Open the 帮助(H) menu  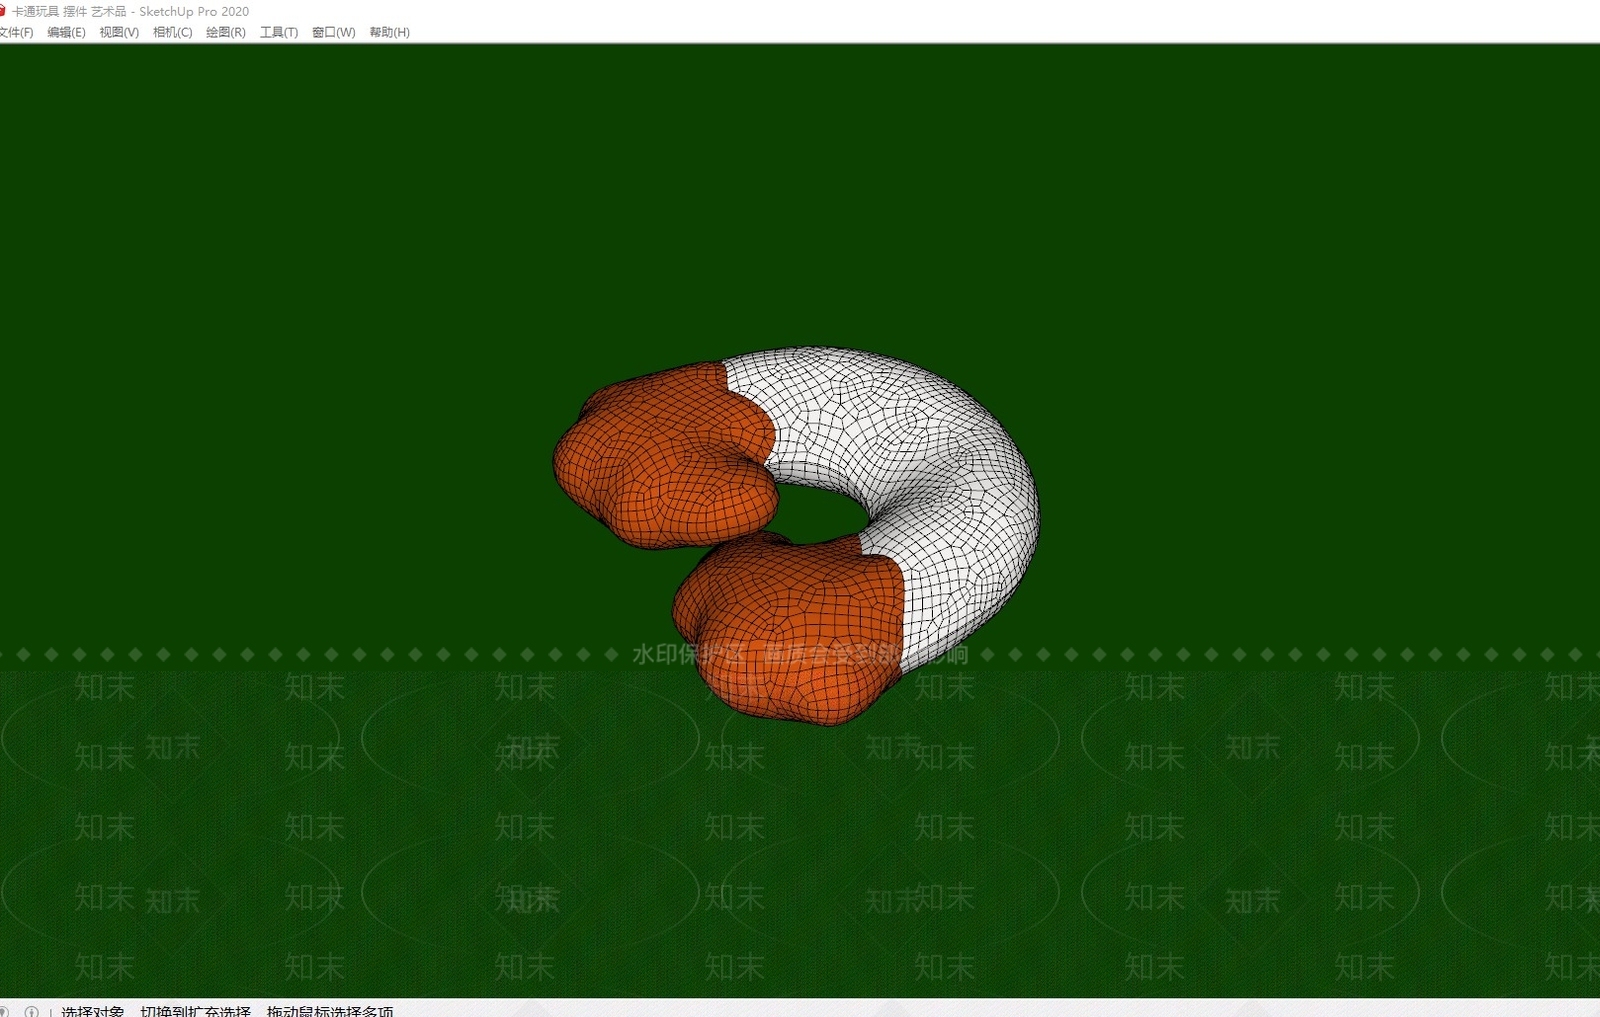click(389, 32)
